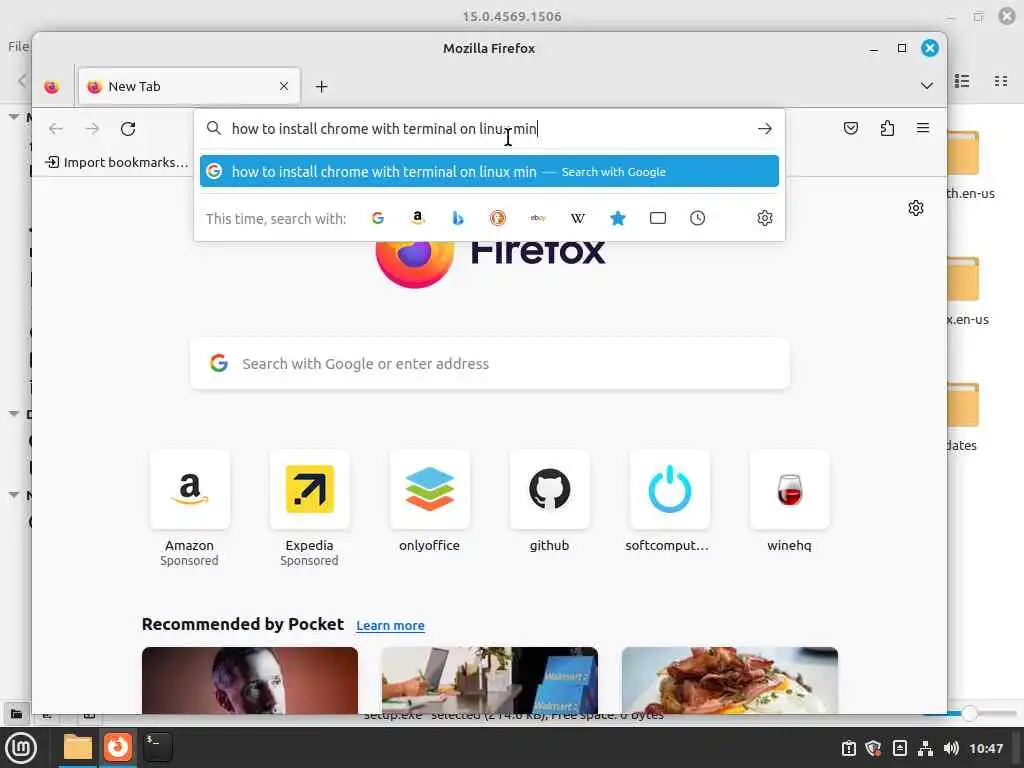
Task: Open the volume tray icon
Action: point(951,748)
